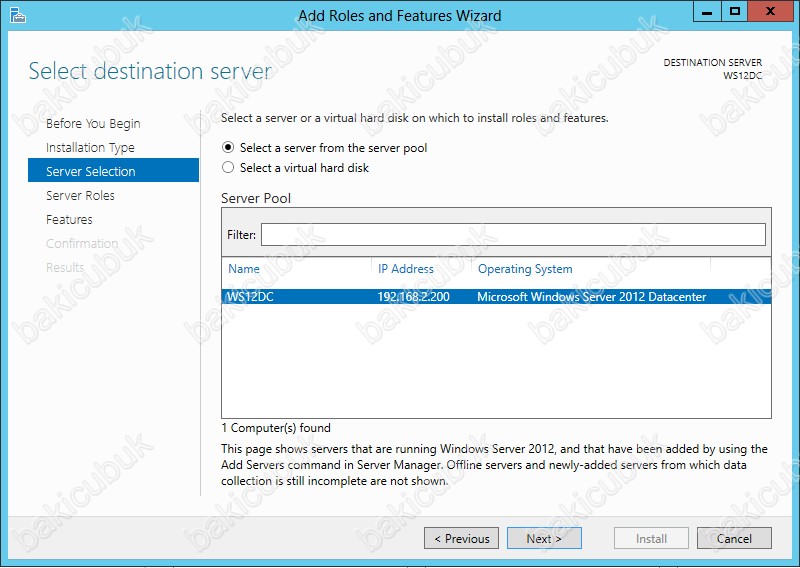
Task: Sort the server pool by Name column
Action: (244, 269)
